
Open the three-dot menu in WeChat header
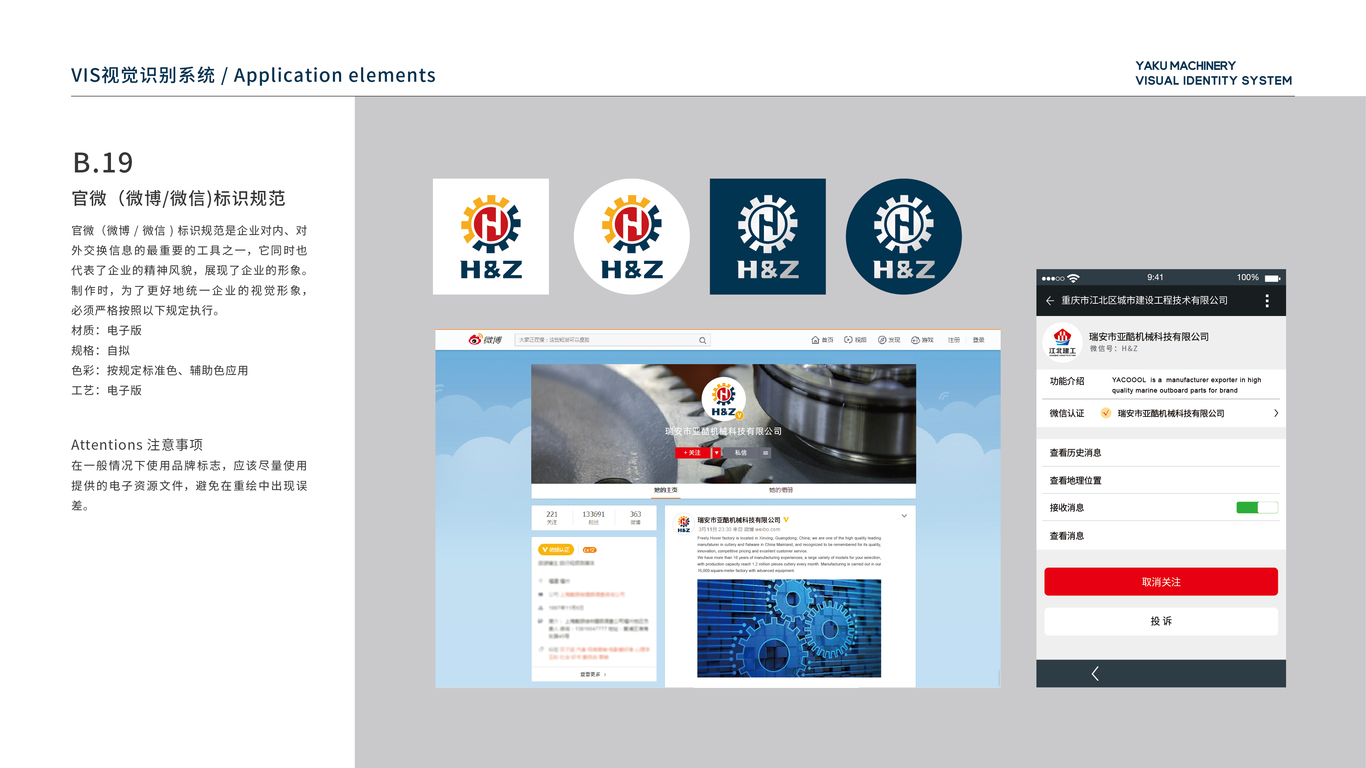[1267, 300]
